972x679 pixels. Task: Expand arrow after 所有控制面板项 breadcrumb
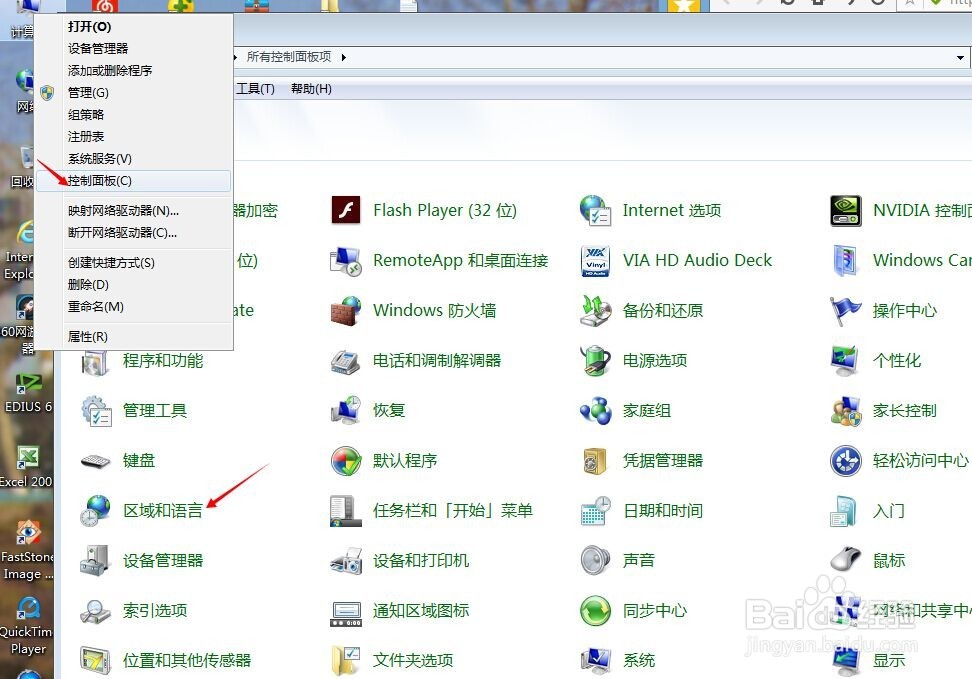(343, 57)
